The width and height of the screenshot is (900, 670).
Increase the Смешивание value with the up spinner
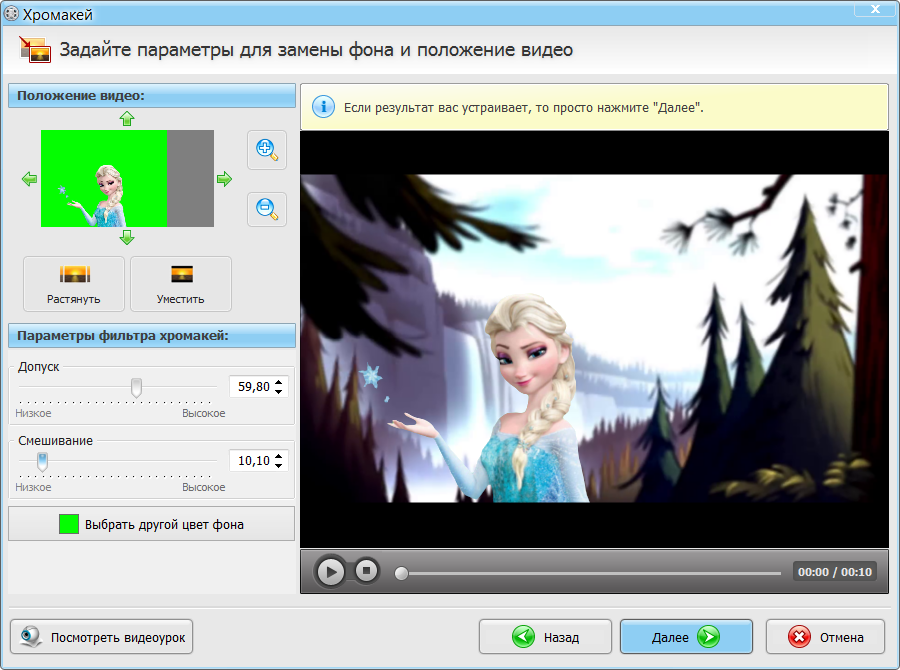[x=278, y=456]
